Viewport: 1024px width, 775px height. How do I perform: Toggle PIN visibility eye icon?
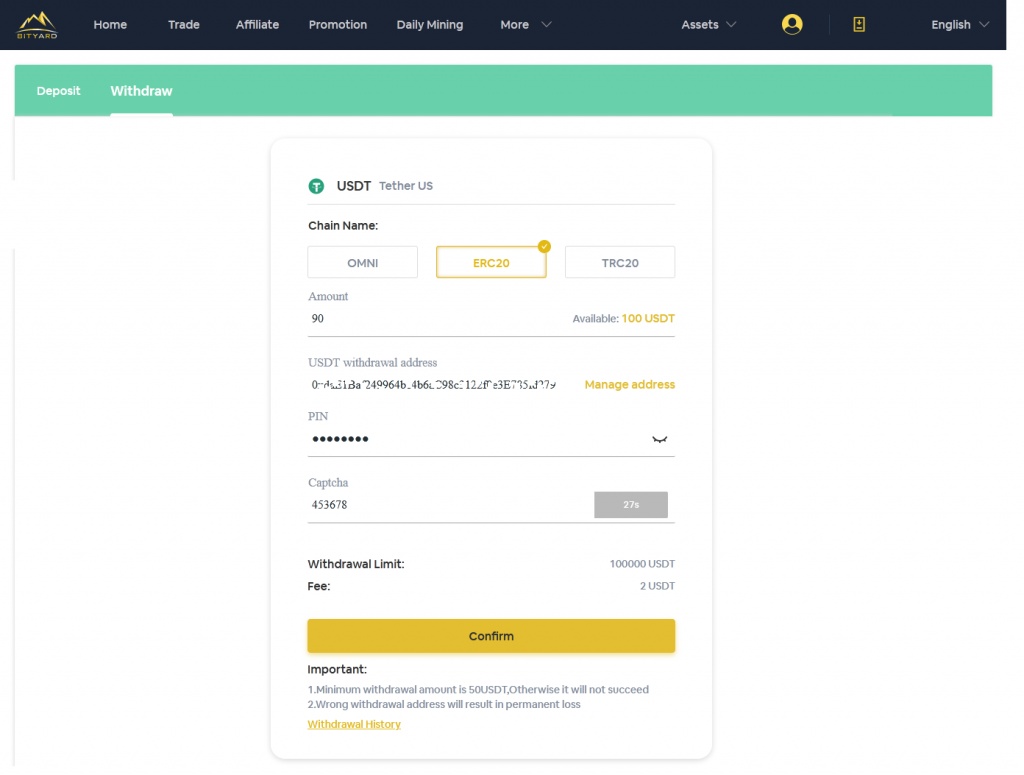pyautogui.click(x=659, y=439)
